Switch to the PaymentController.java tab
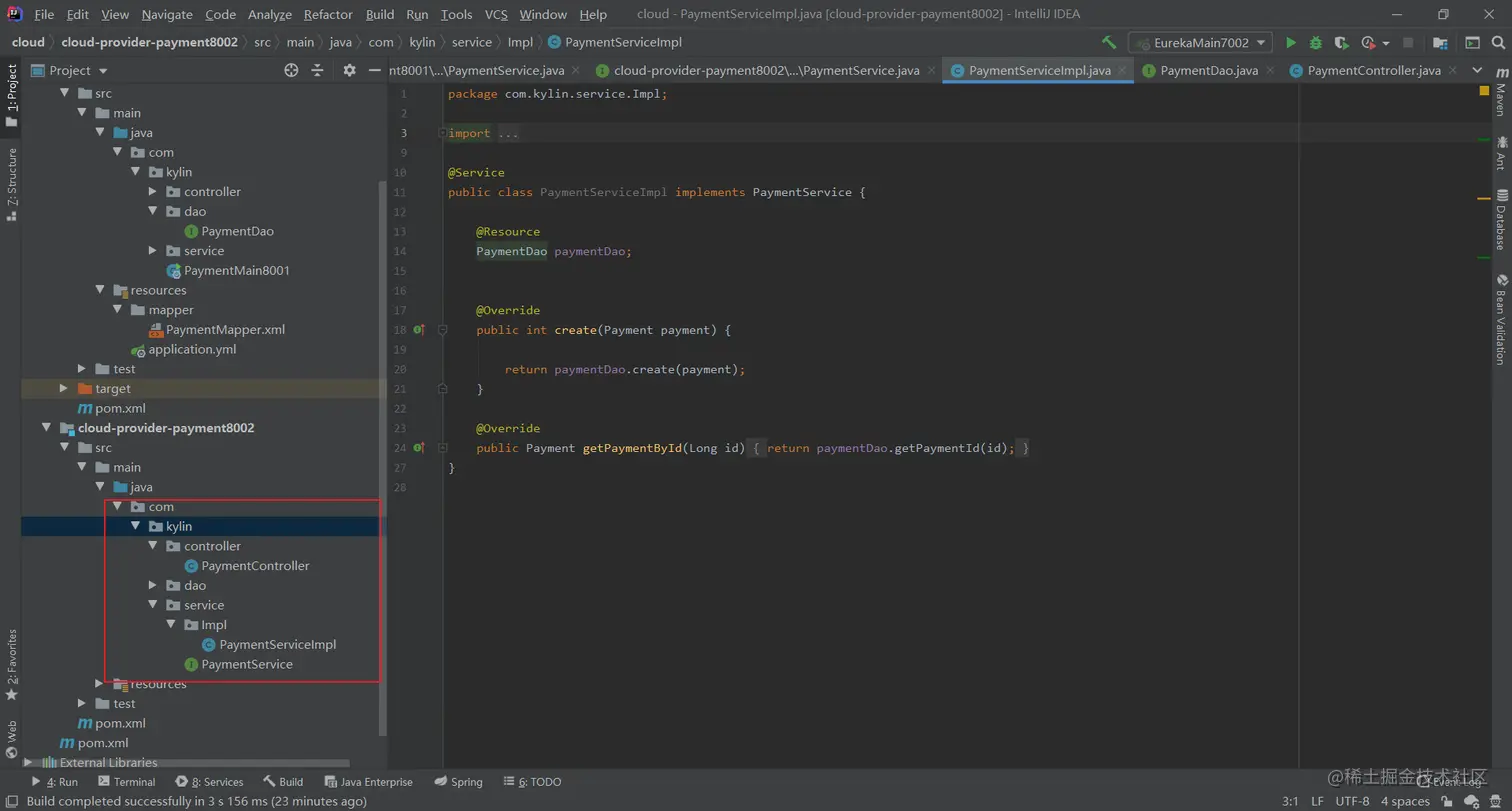1512x811 pixels. click(x=1373, y=71)
